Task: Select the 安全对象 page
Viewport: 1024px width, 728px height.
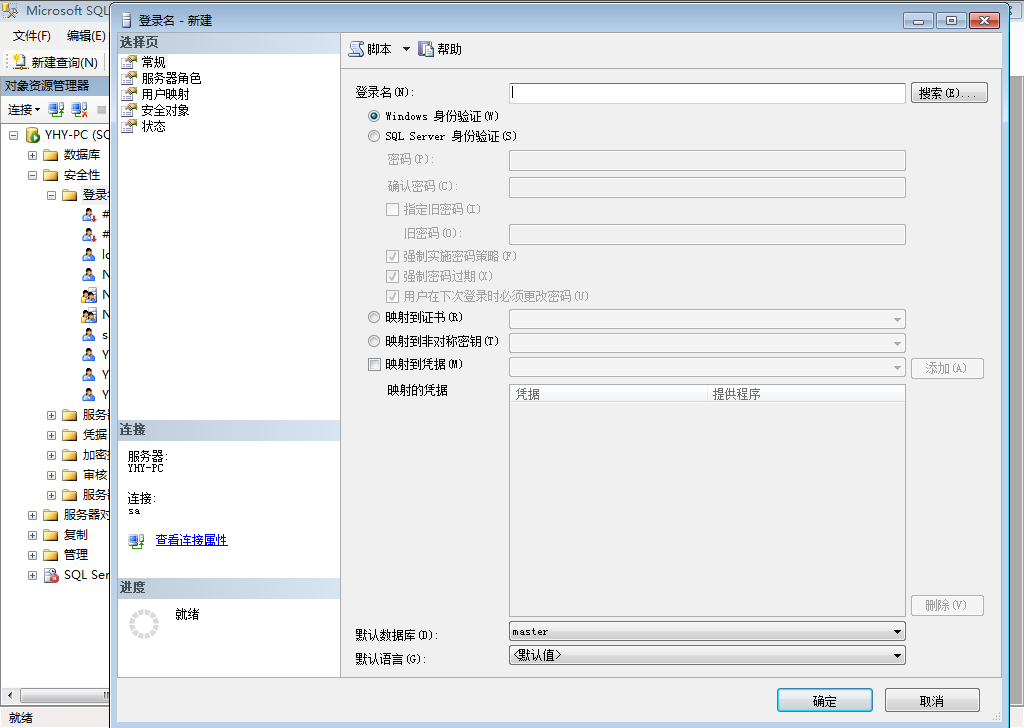Action: point(165,110)
